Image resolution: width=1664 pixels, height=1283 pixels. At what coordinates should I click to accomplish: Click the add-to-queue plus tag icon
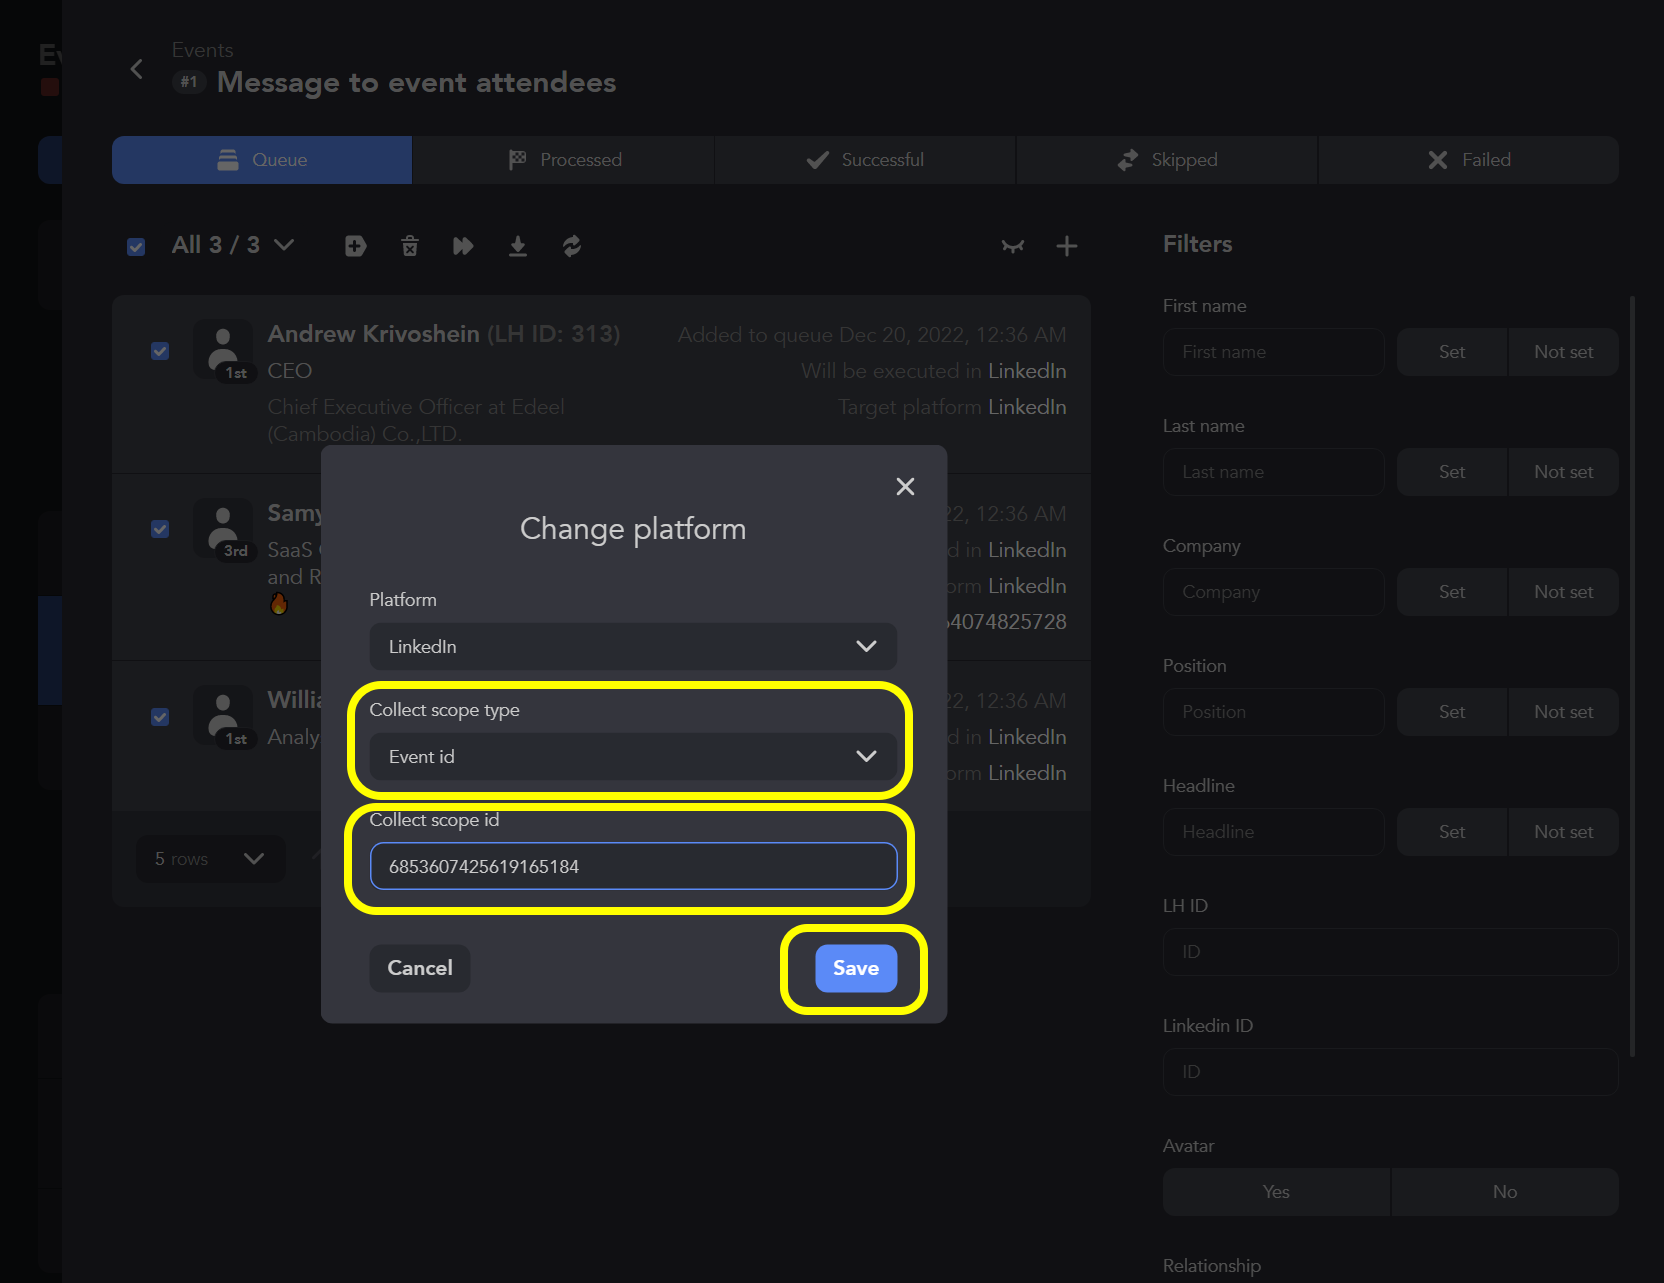355,246
